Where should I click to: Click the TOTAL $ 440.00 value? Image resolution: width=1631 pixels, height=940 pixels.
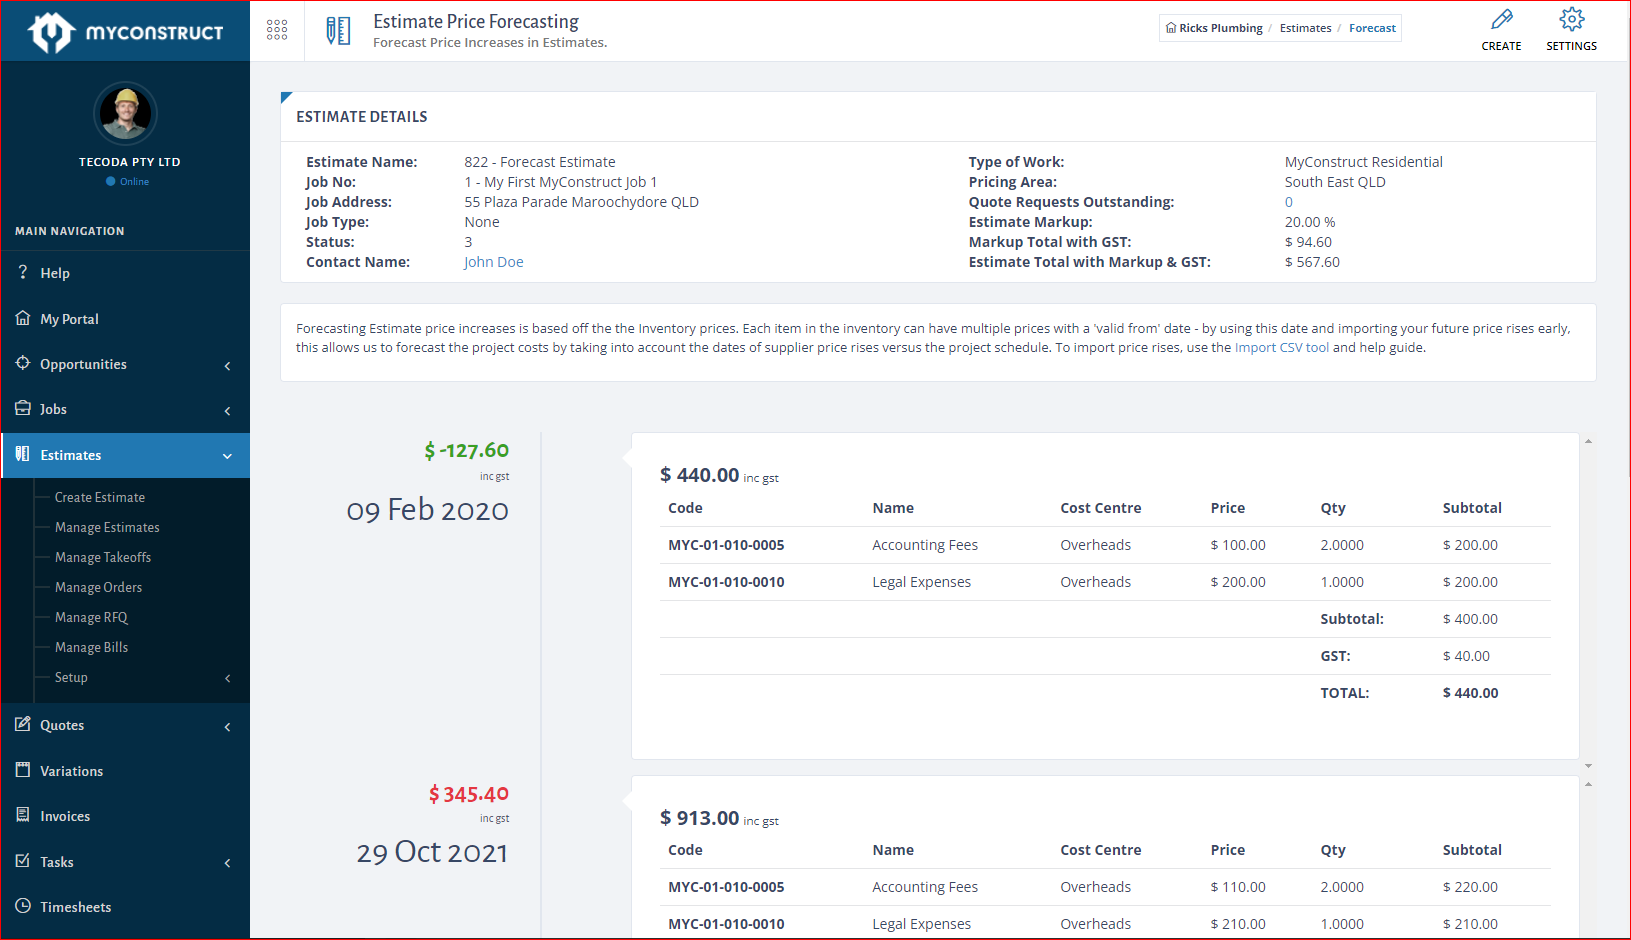point(1470,693)
